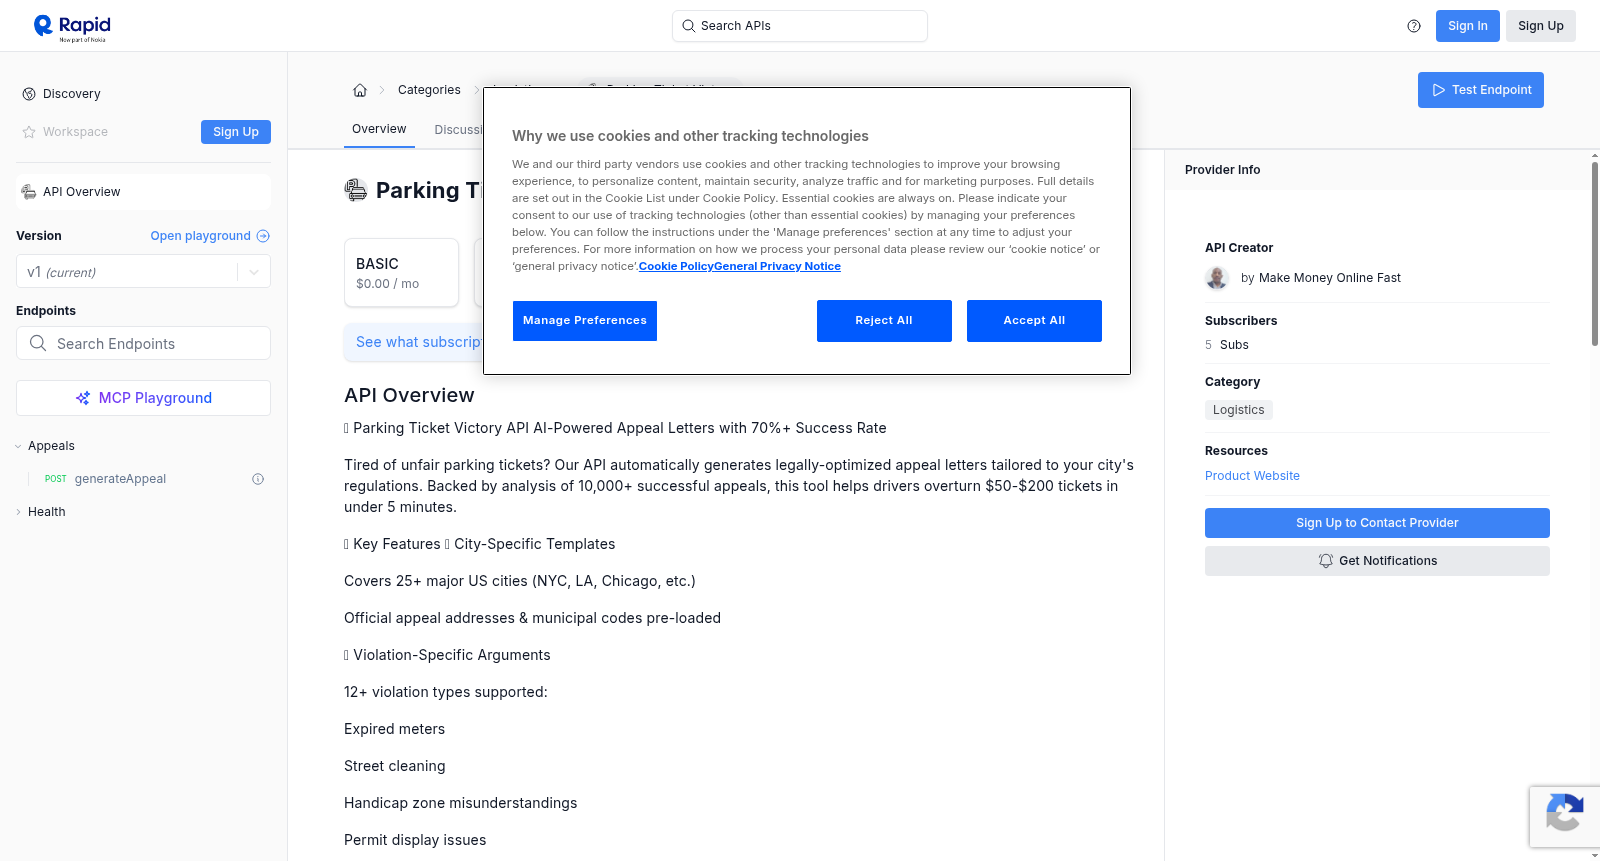Screen dimensions: 1600x861
Task: Click the Test Endpoint button
Action: tap(1481, 90)
